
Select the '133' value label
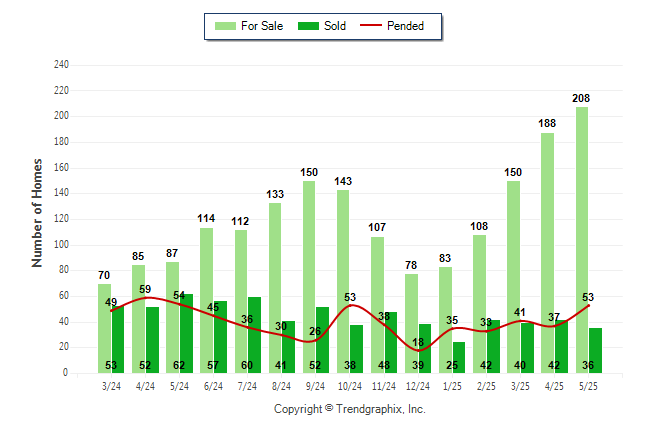coord(275,194)
